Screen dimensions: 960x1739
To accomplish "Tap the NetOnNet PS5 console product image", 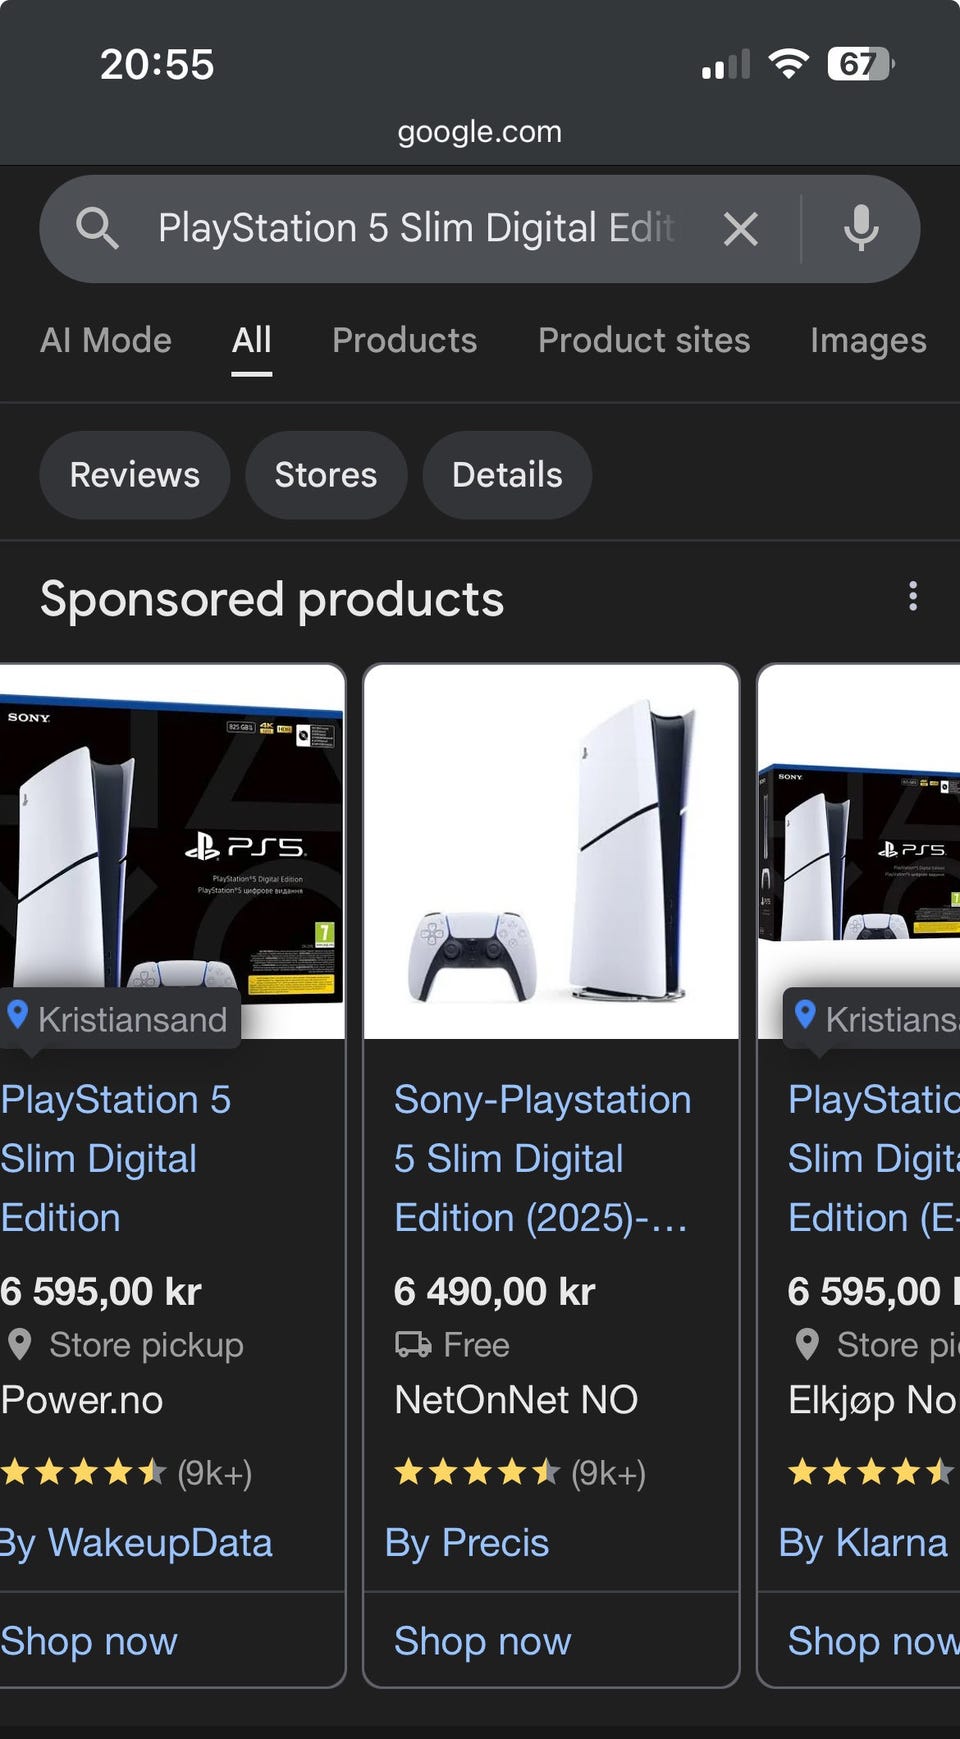I will 551,852.
